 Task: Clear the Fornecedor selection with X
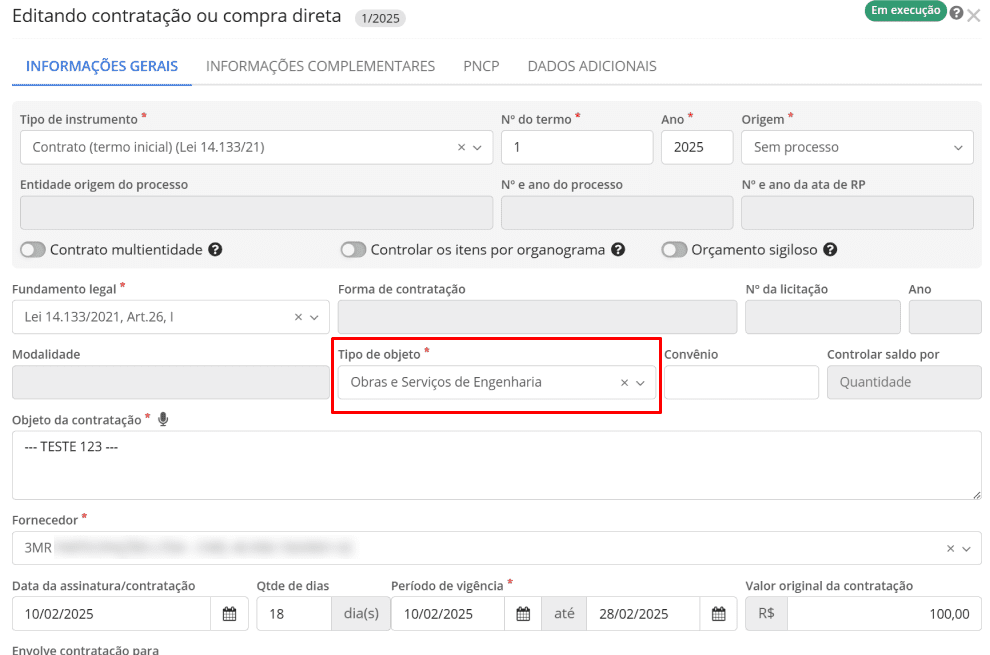click(x=950, y=548)
